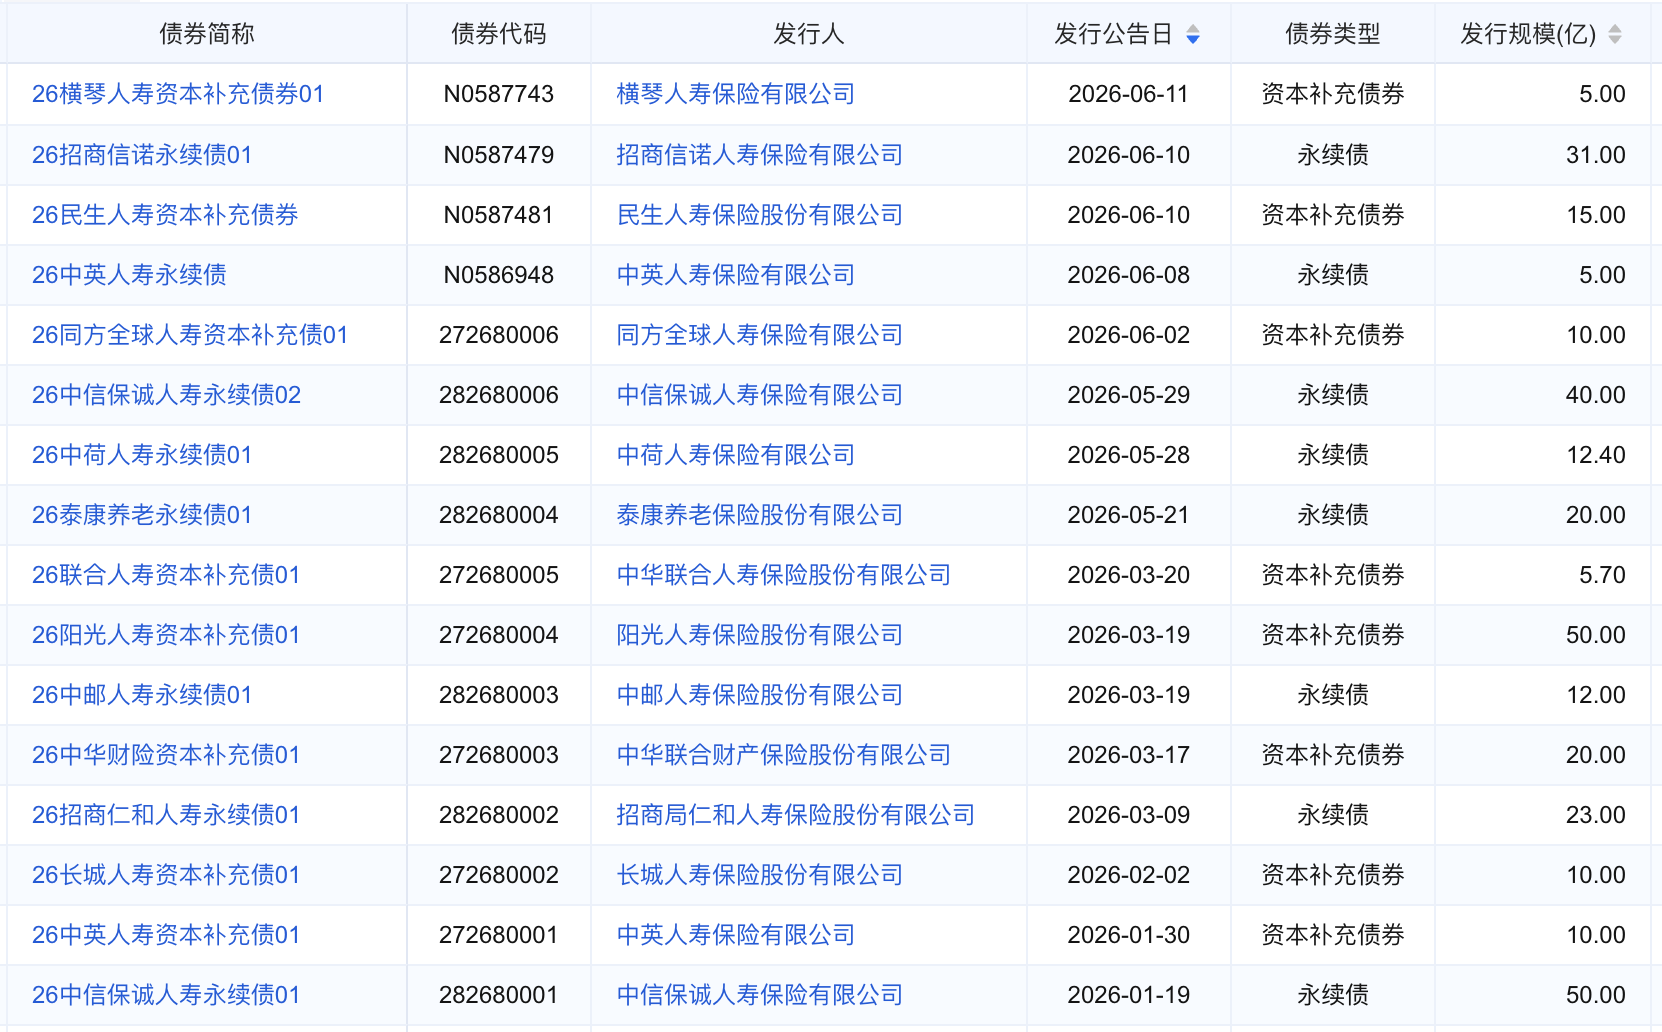Open issuer 民生人寿保险股份有限公司
1662x1032 pixels.
click(760, 215)
